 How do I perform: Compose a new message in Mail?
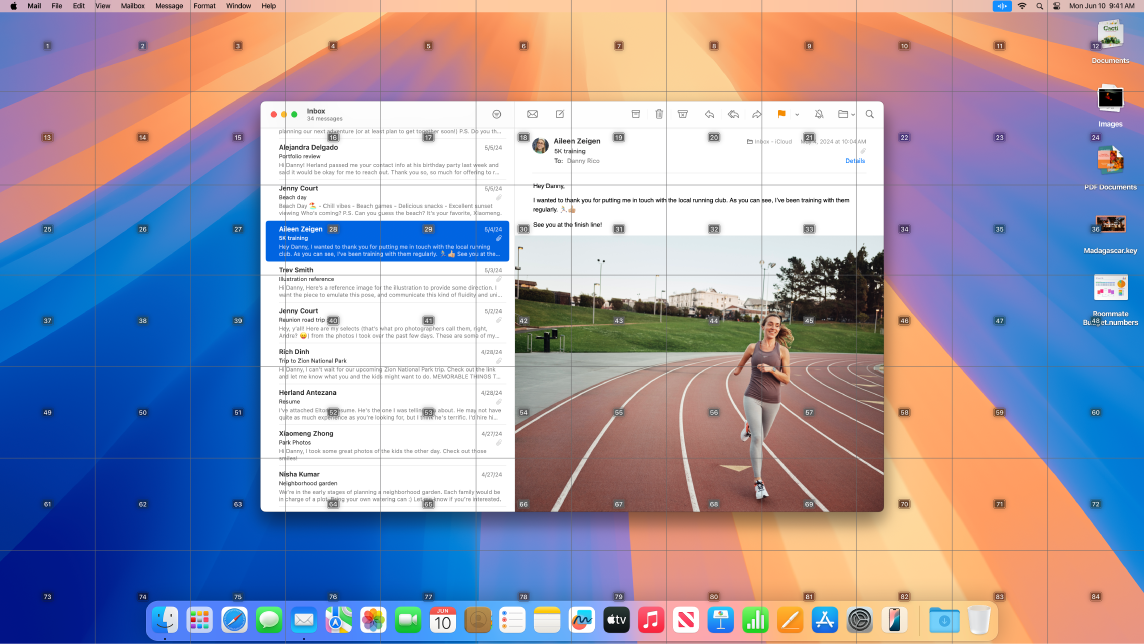click(561, 114)
